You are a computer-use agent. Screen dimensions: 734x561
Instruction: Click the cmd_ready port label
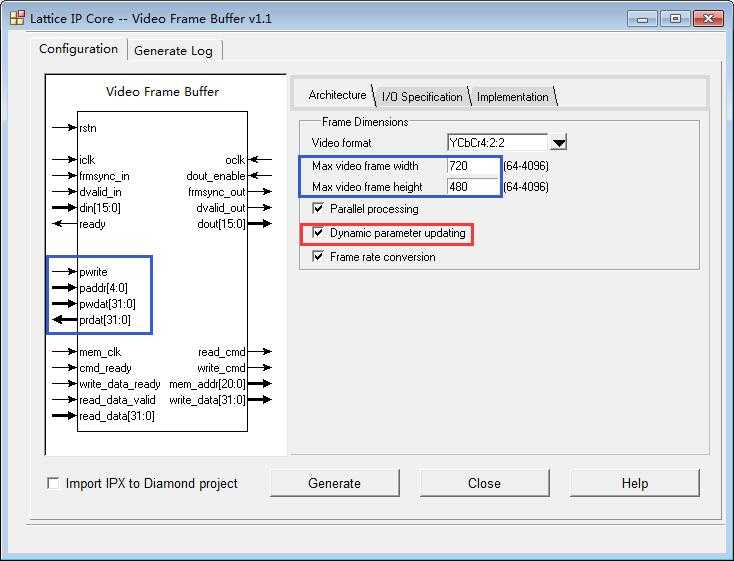pyautogui.click(x=105, y=368)
